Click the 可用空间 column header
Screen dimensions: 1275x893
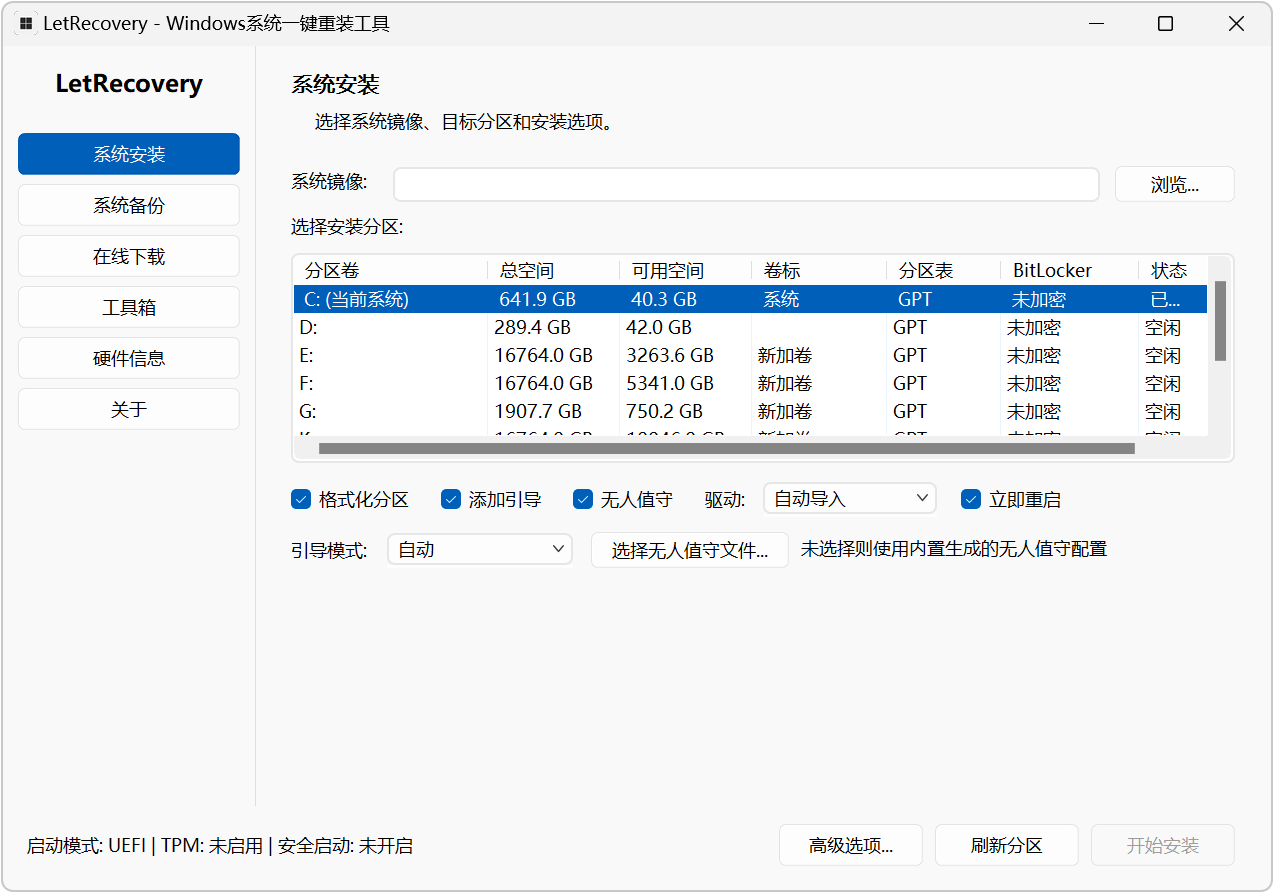[685, 271]
